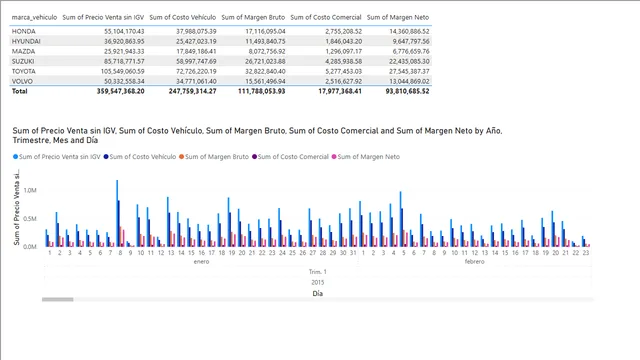Click MAZDA net margin 6,776,659.76
The height and width of the screenshot is (360, 640).
click(411, 51)
